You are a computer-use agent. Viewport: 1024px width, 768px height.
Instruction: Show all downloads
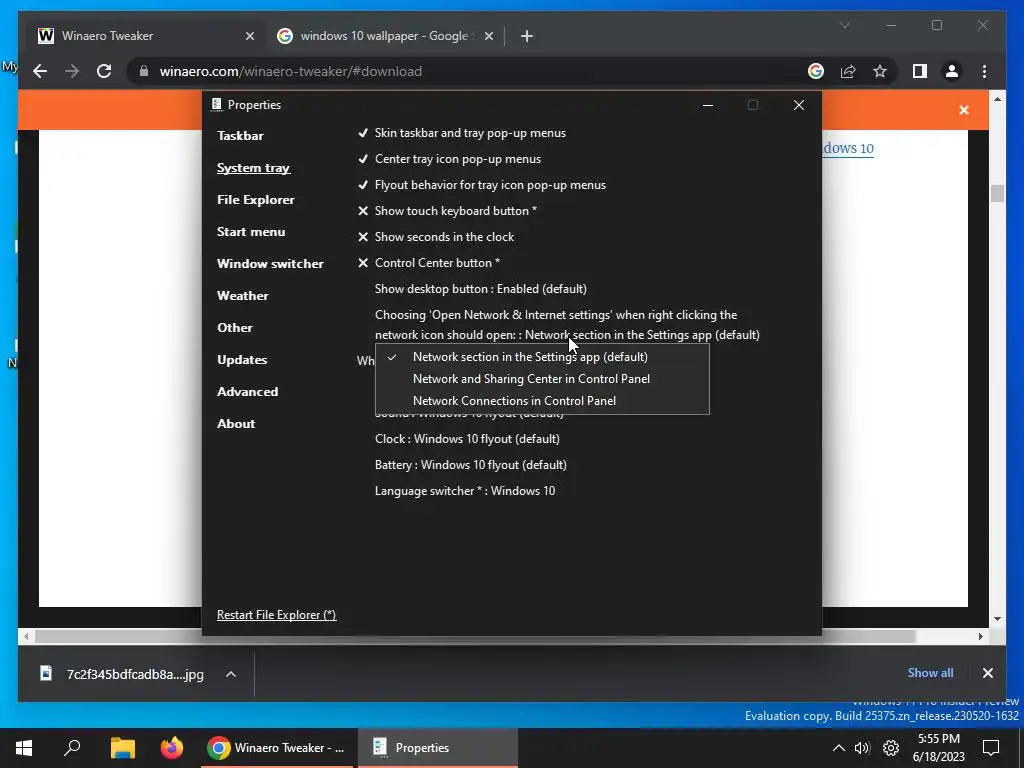[x=930, y=673]
